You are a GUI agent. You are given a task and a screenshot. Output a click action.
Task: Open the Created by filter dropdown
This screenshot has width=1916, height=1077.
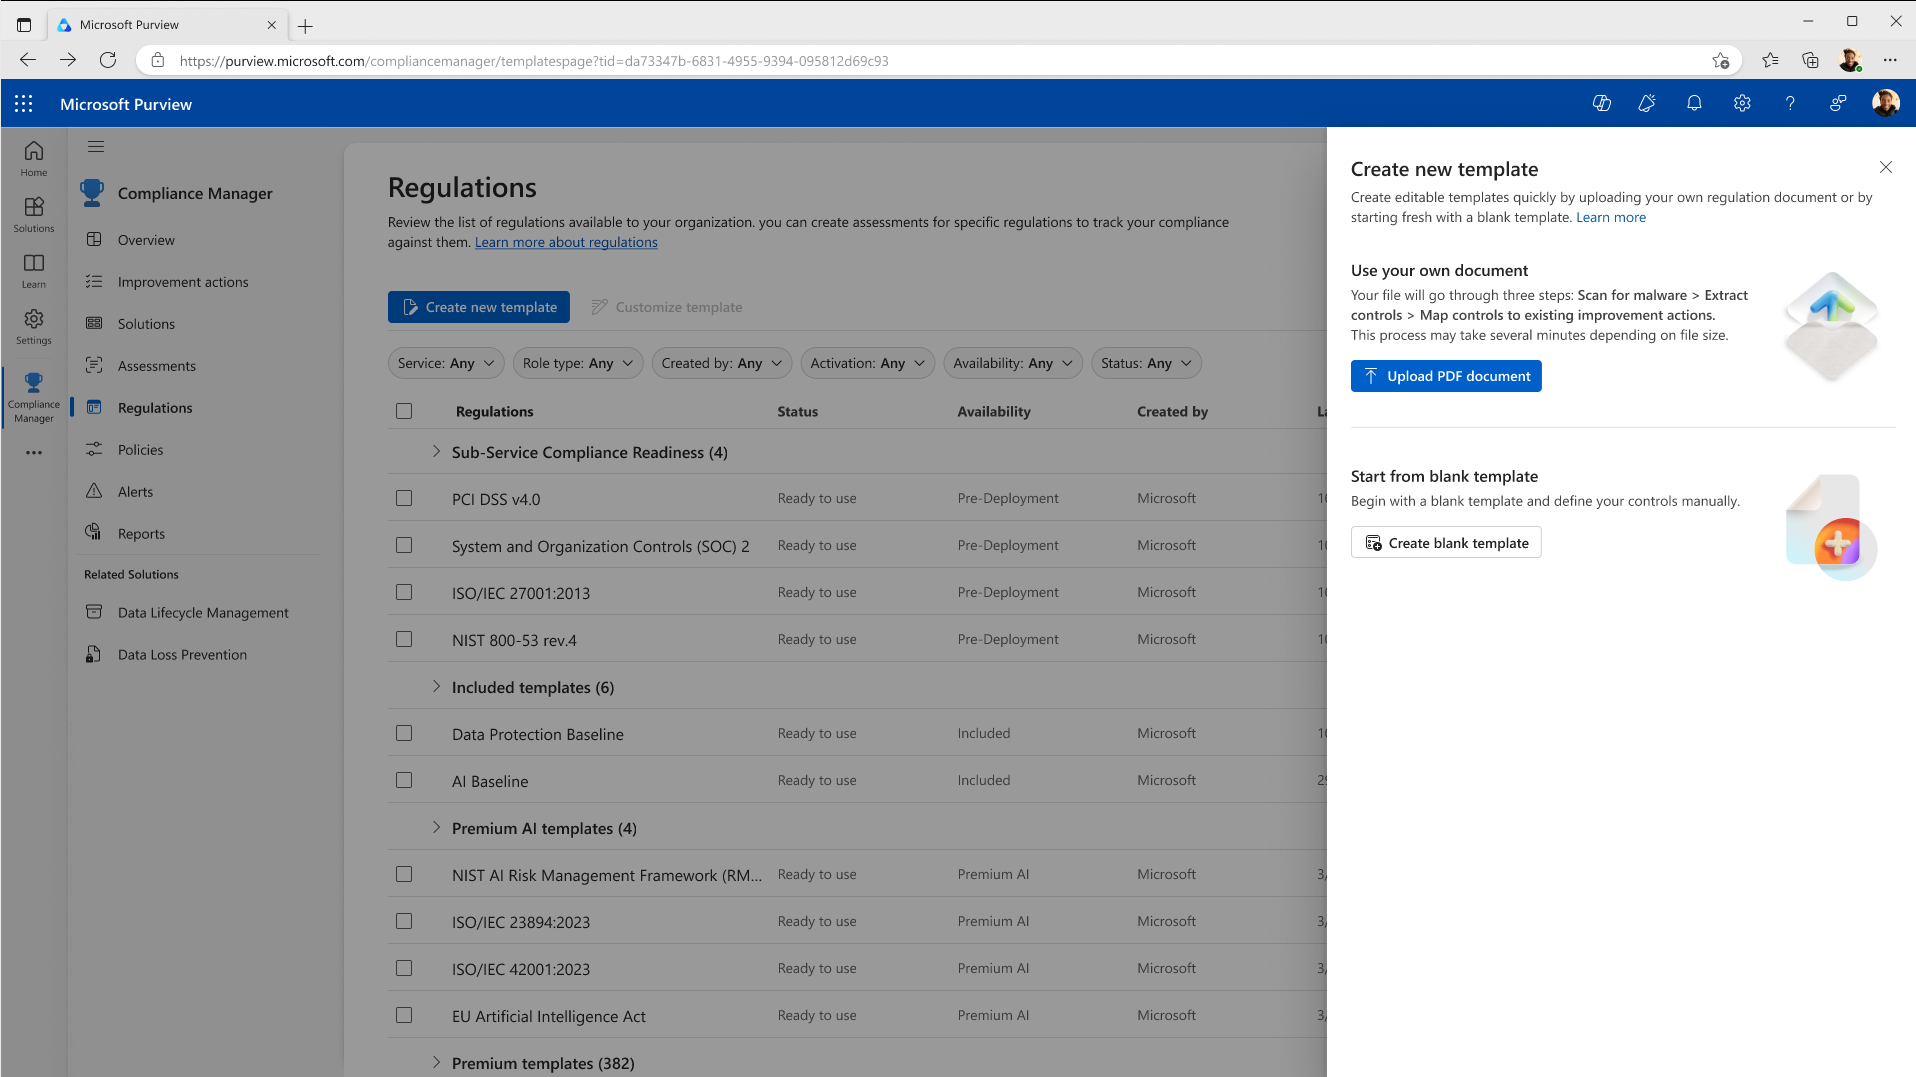pos(722,363)
